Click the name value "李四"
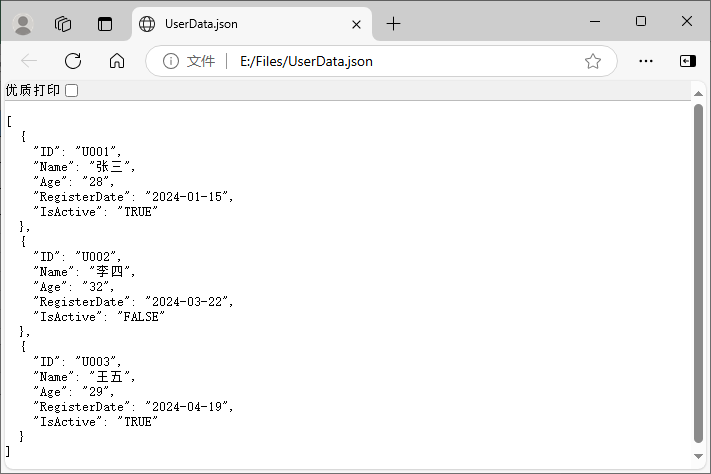Screen dimensions: 711x474 click(109, 271)
